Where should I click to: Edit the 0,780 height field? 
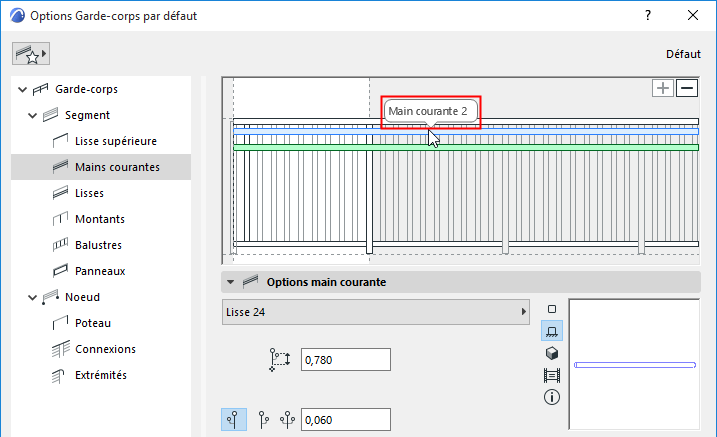coord(346,360)
